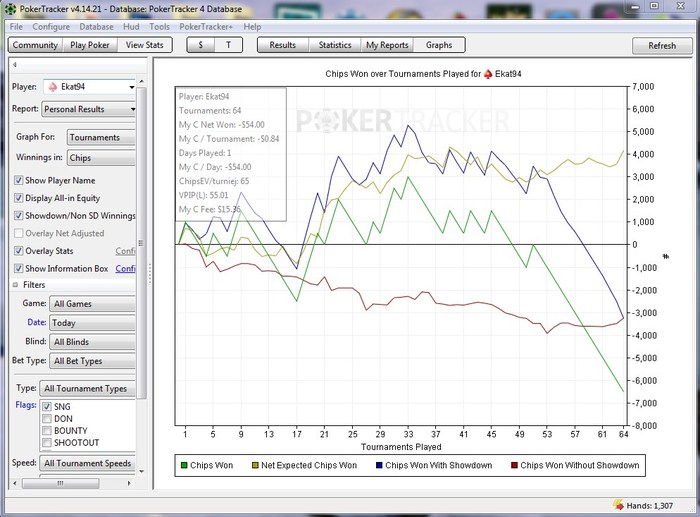The height and width of the screenshot is (517, 700).
Task: Click the sidebar splitter grip handle
Action: (x=150, y=272)
